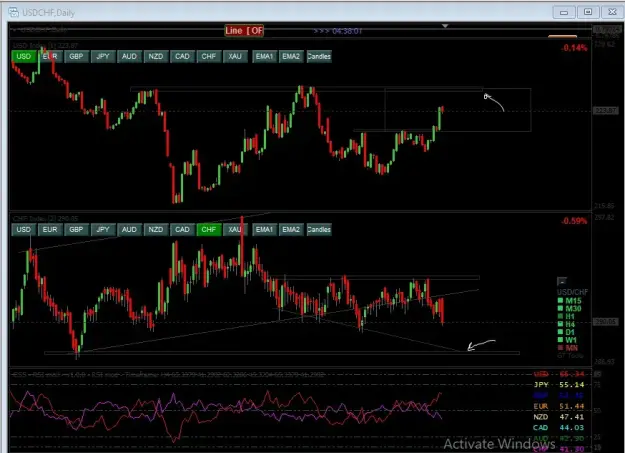Click the -0.59% change value
Image resolution: width=625 pixels, height=453 pixels.
tap(574, 221)
